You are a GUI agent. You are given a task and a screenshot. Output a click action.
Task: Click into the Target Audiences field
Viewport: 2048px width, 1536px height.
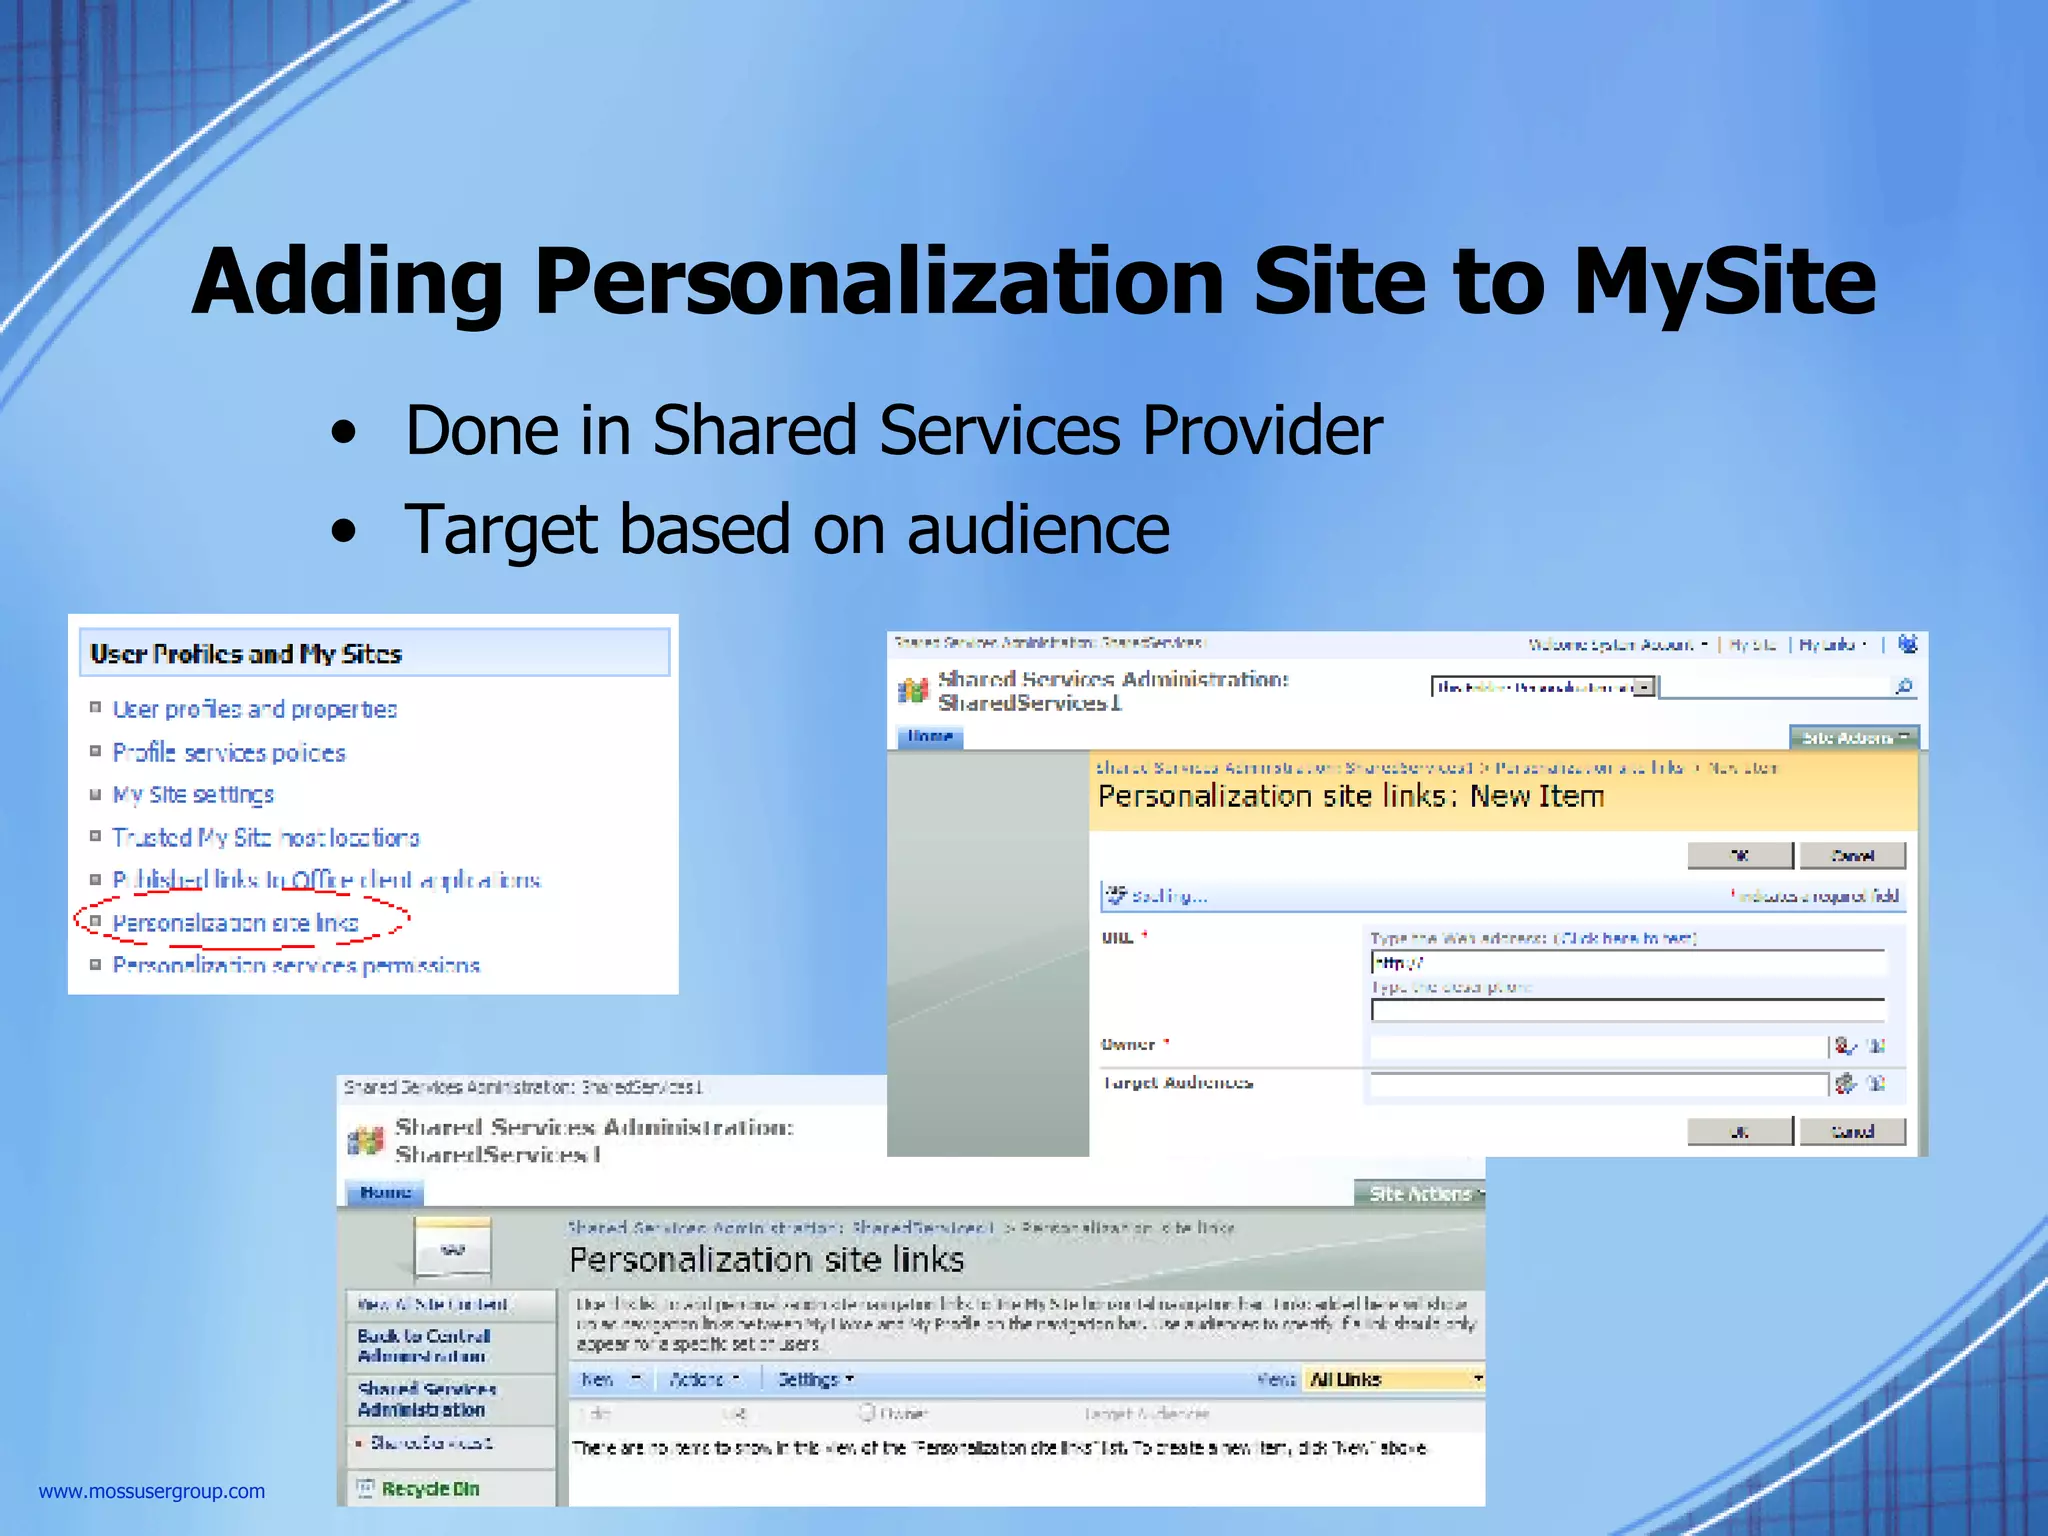[1598, 1084]
